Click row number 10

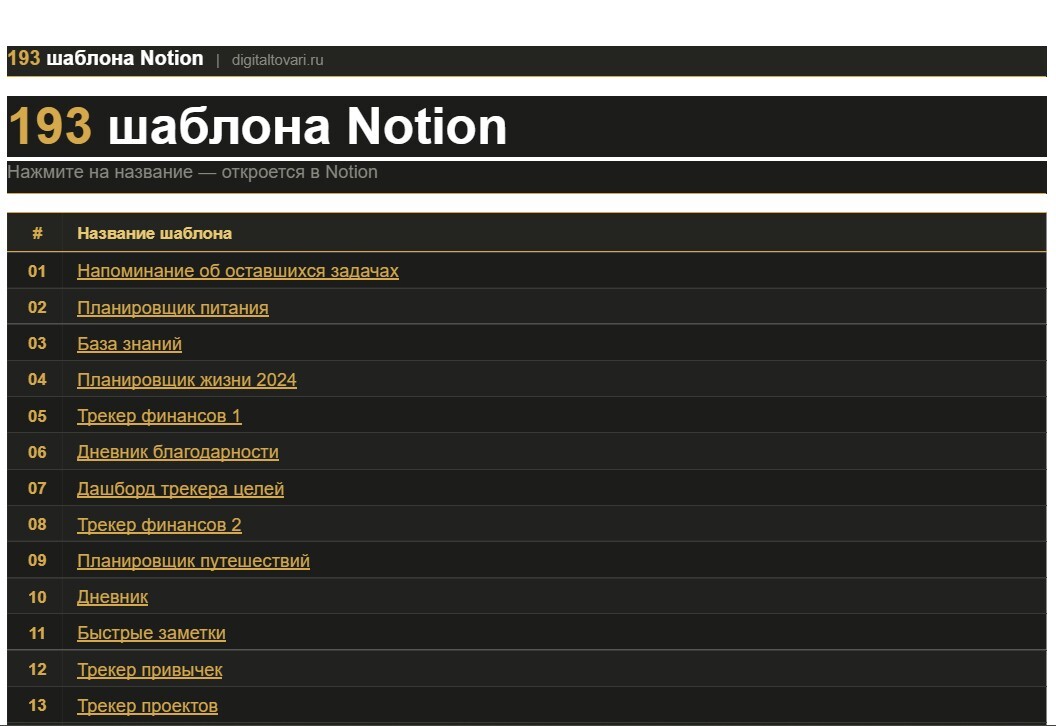point(37,597)
